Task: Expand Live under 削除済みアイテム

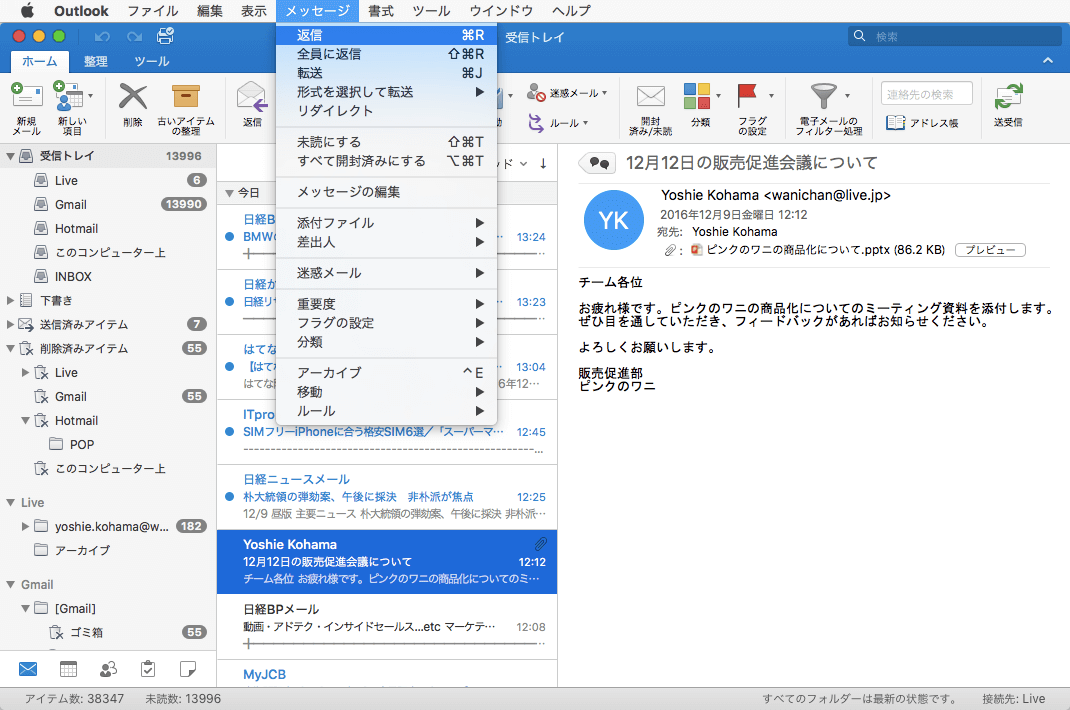Action: coord(25,372)
